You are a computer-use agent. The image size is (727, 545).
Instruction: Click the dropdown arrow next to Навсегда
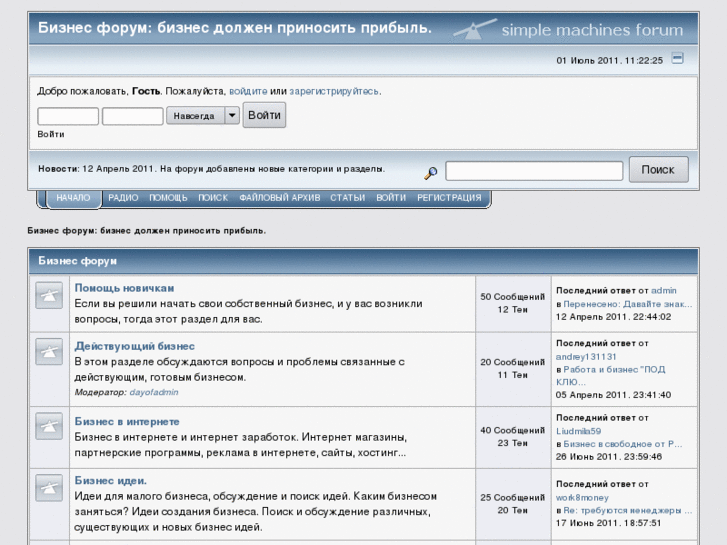[232, 116]
